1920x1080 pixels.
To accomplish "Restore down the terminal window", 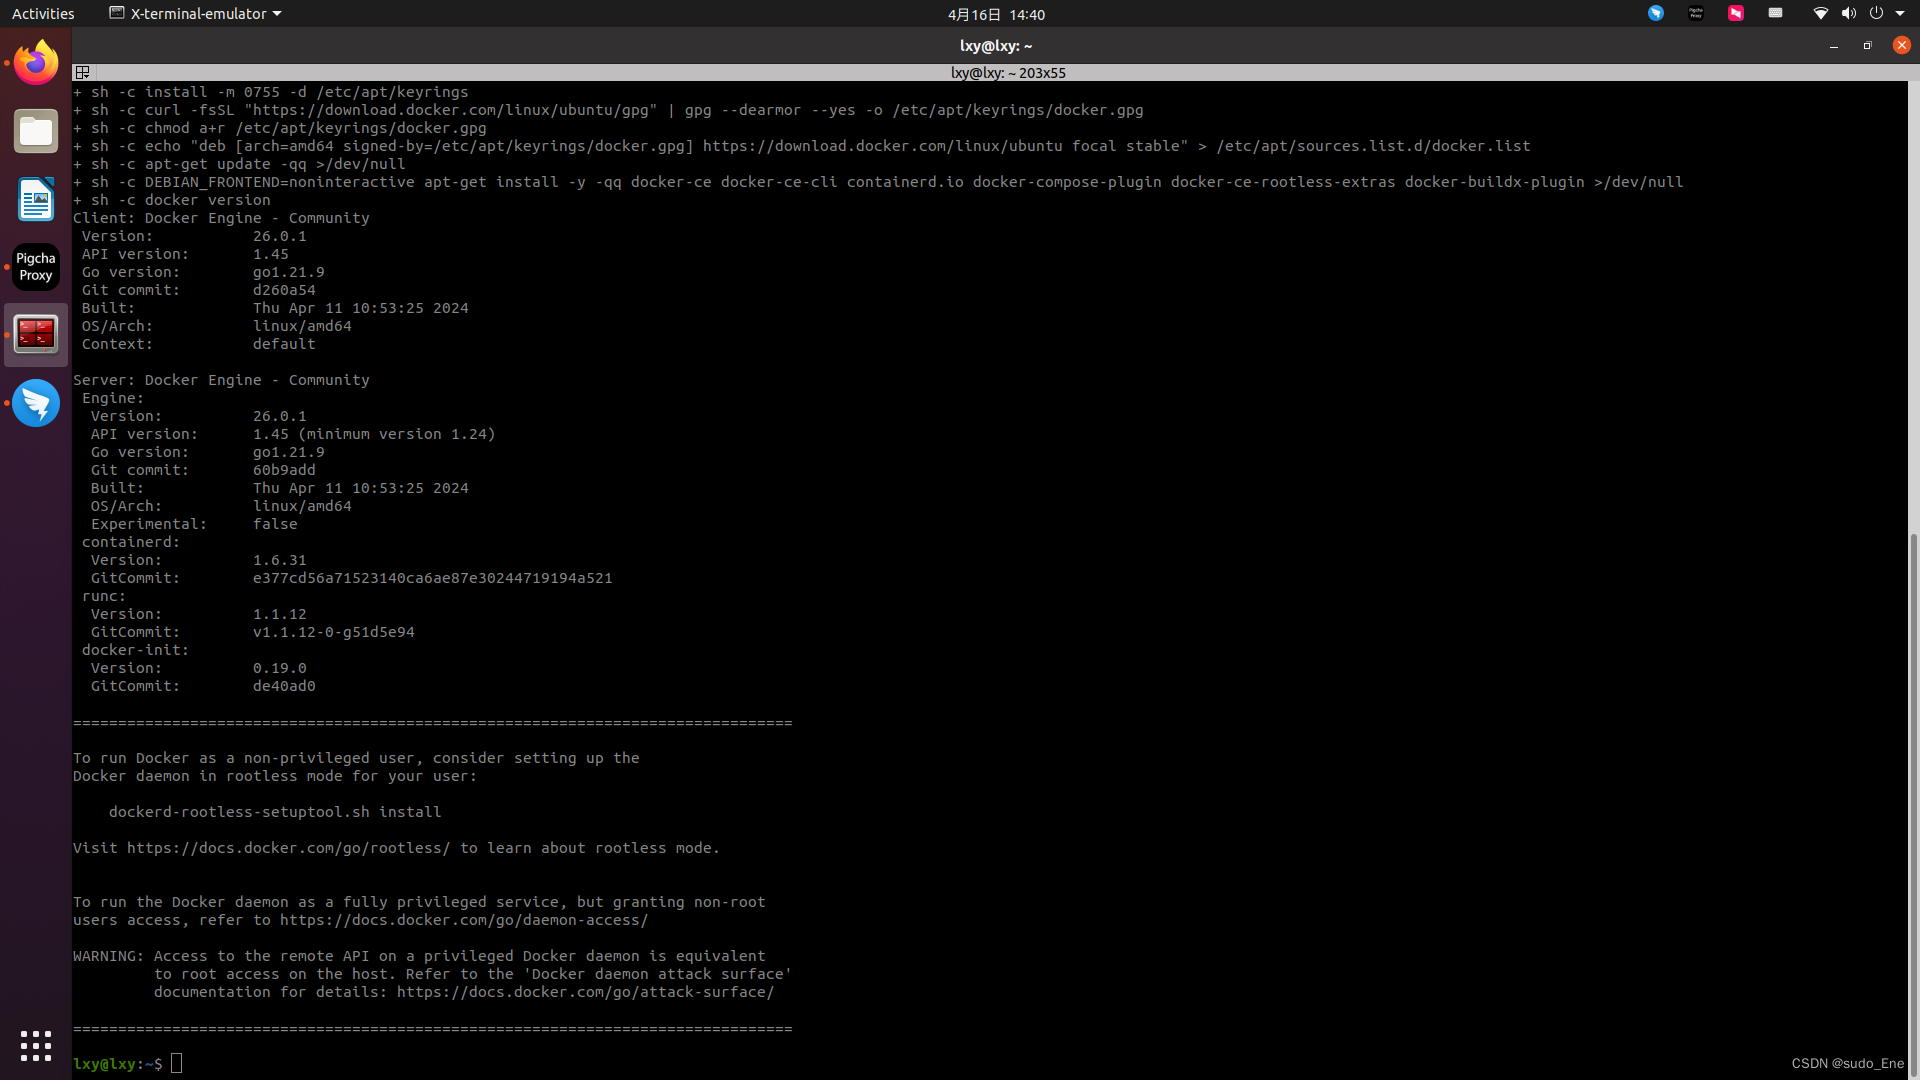I will coord(1867,46).
